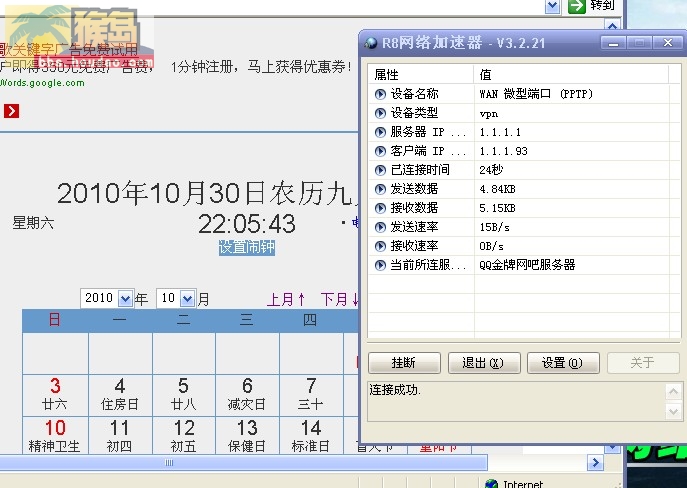Image resolution: width=687 pixels, height=488 pixels.
Task: Click the Words.google.com ad link
Action: click(x=42, y=83)
